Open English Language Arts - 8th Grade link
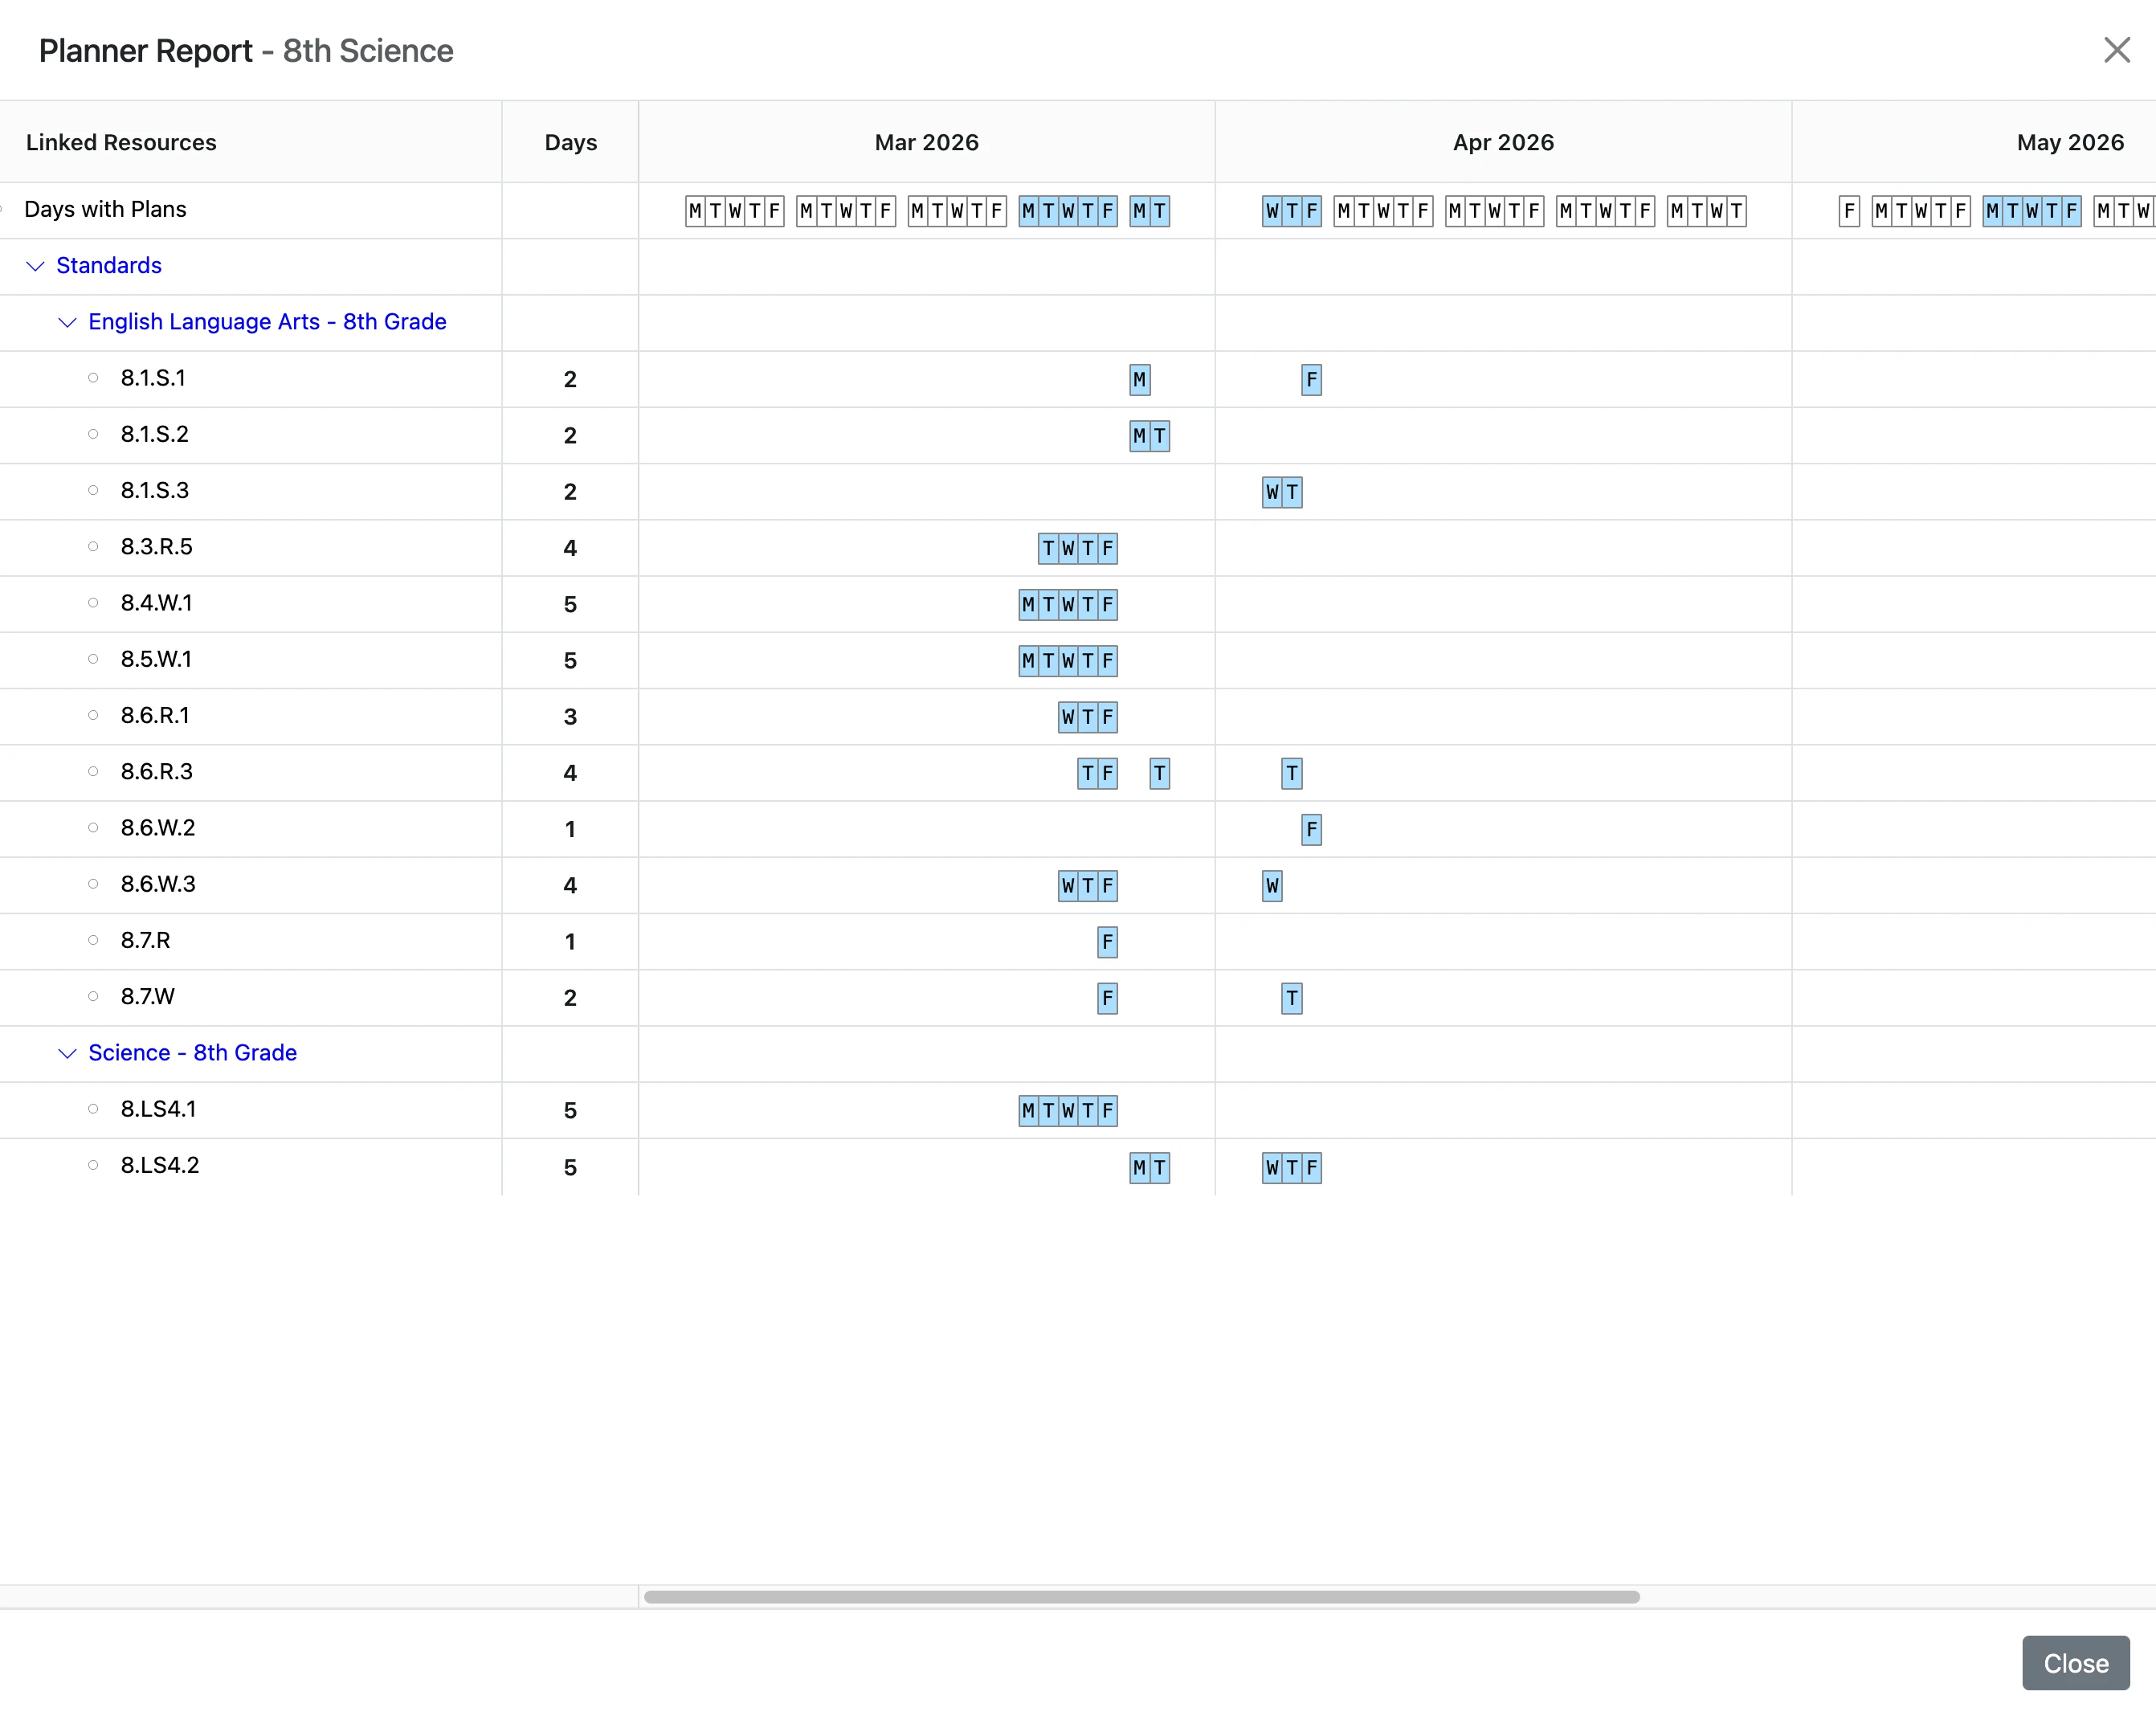The image size is (2156, 1716). click(x=267, y=321)
